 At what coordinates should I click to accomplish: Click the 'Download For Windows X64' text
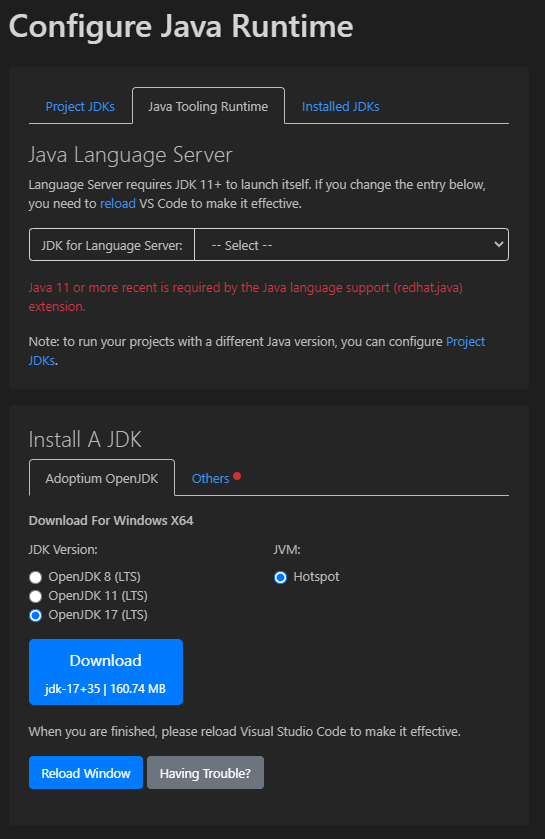(x=111, y=521)
